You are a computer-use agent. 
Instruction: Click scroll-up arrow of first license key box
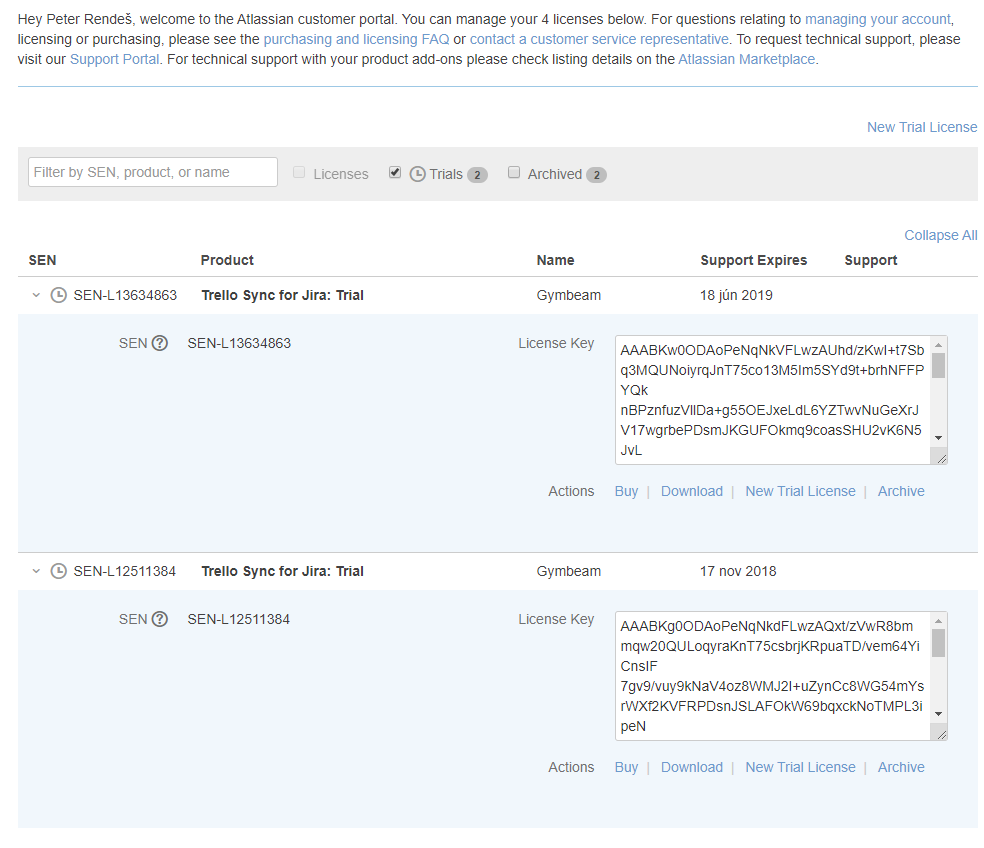[x=938, y=345]
